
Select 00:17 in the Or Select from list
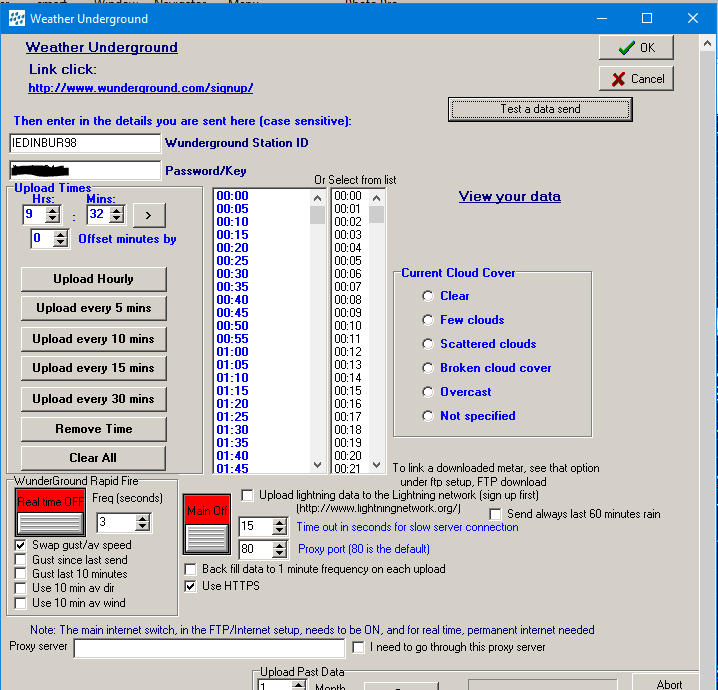[348, 417]
